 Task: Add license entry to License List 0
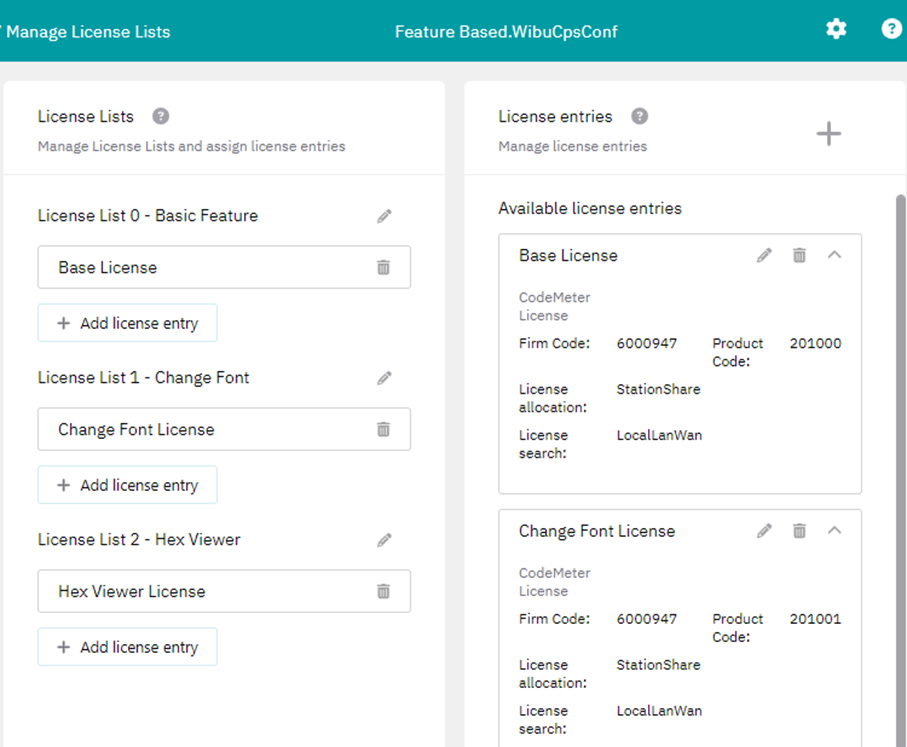(x=127, y=323)
